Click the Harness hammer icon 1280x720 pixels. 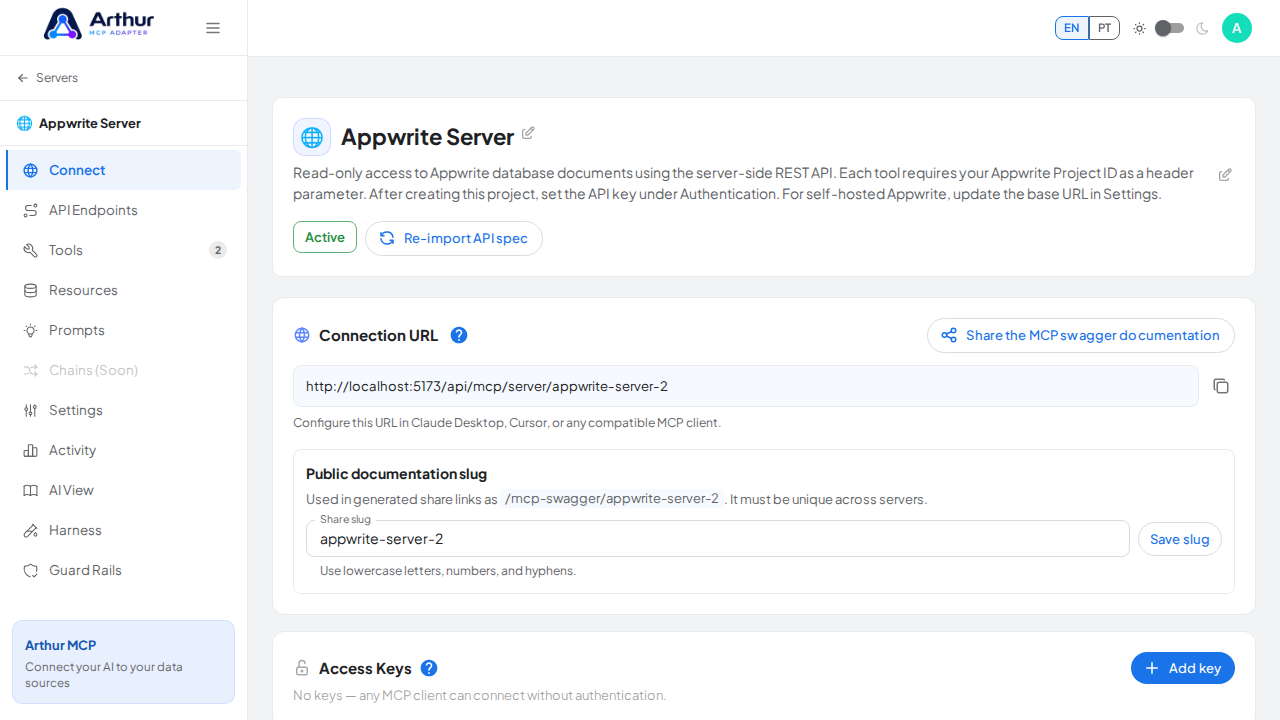[31, 530]
